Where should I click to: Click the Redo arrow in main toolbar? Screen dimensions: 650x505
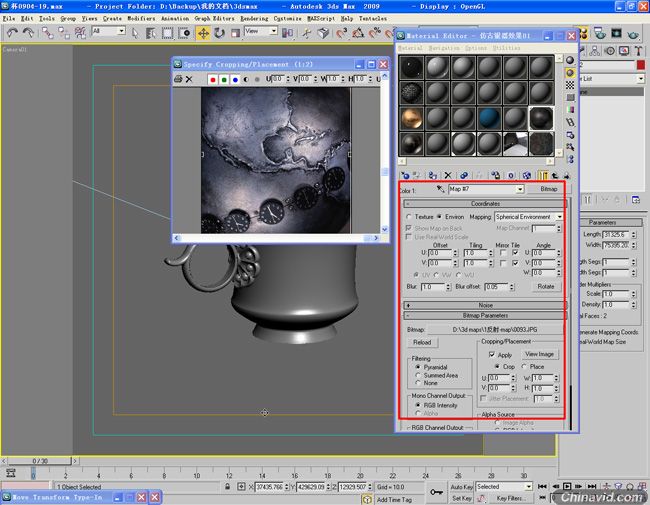(28, 33)
